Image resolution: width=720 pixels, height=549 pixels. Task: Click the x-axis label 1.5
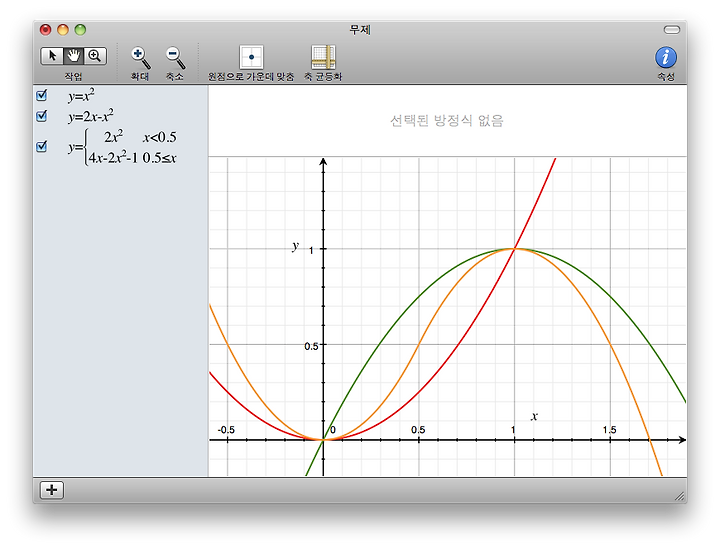[x=609, y=430]
